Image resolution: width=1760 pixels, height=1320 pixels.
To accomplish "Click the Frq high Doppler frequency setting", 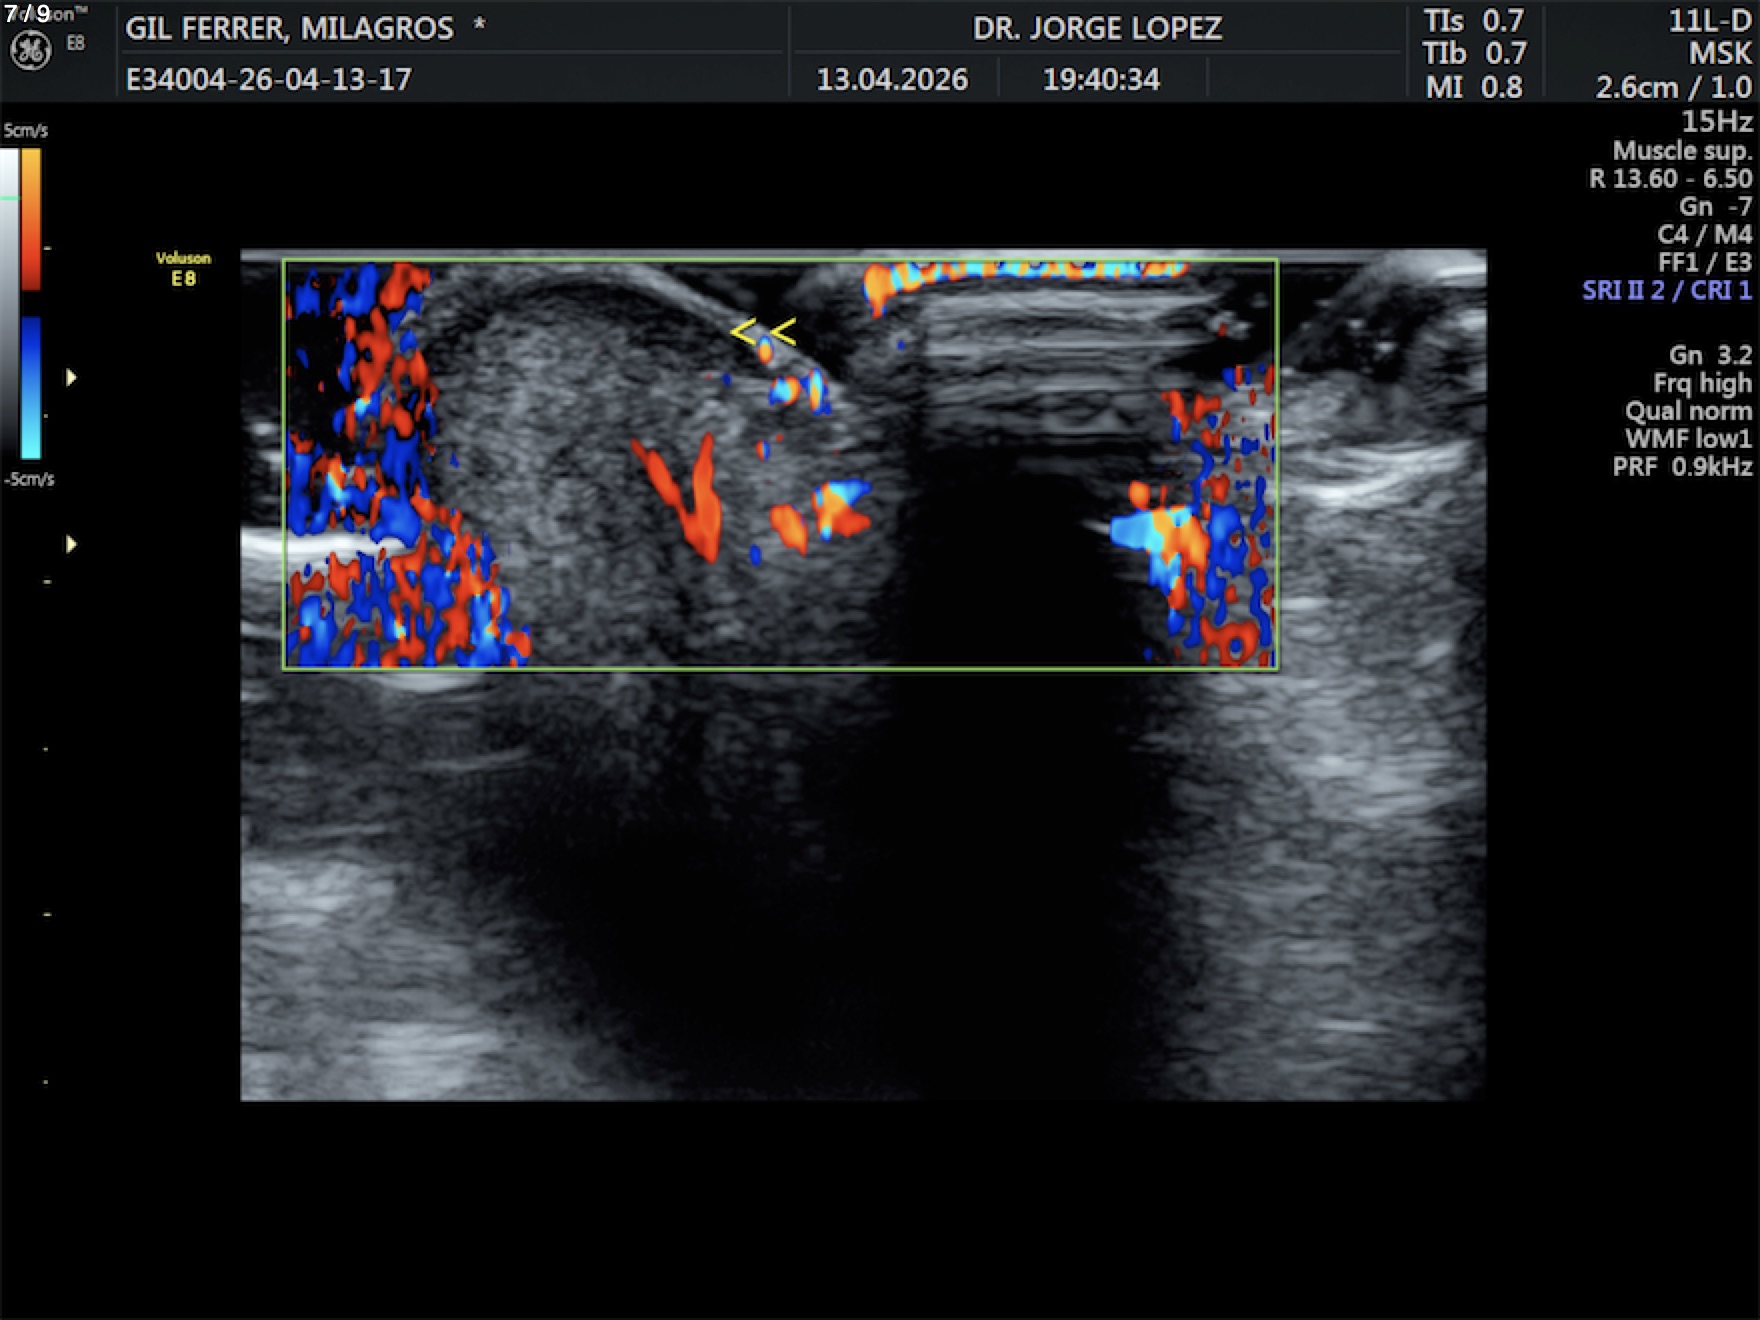I will coord(1701,383).
